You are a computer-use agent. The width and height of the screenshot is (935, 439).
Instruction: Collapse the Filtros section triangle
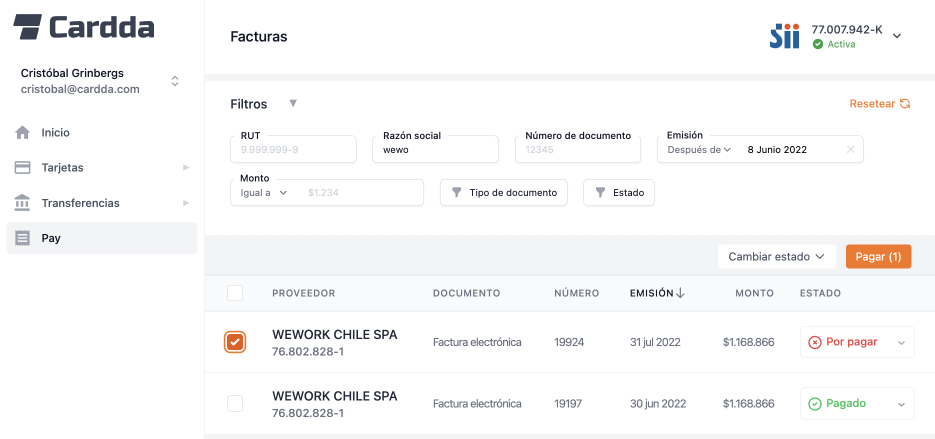[x=293, y=104]
